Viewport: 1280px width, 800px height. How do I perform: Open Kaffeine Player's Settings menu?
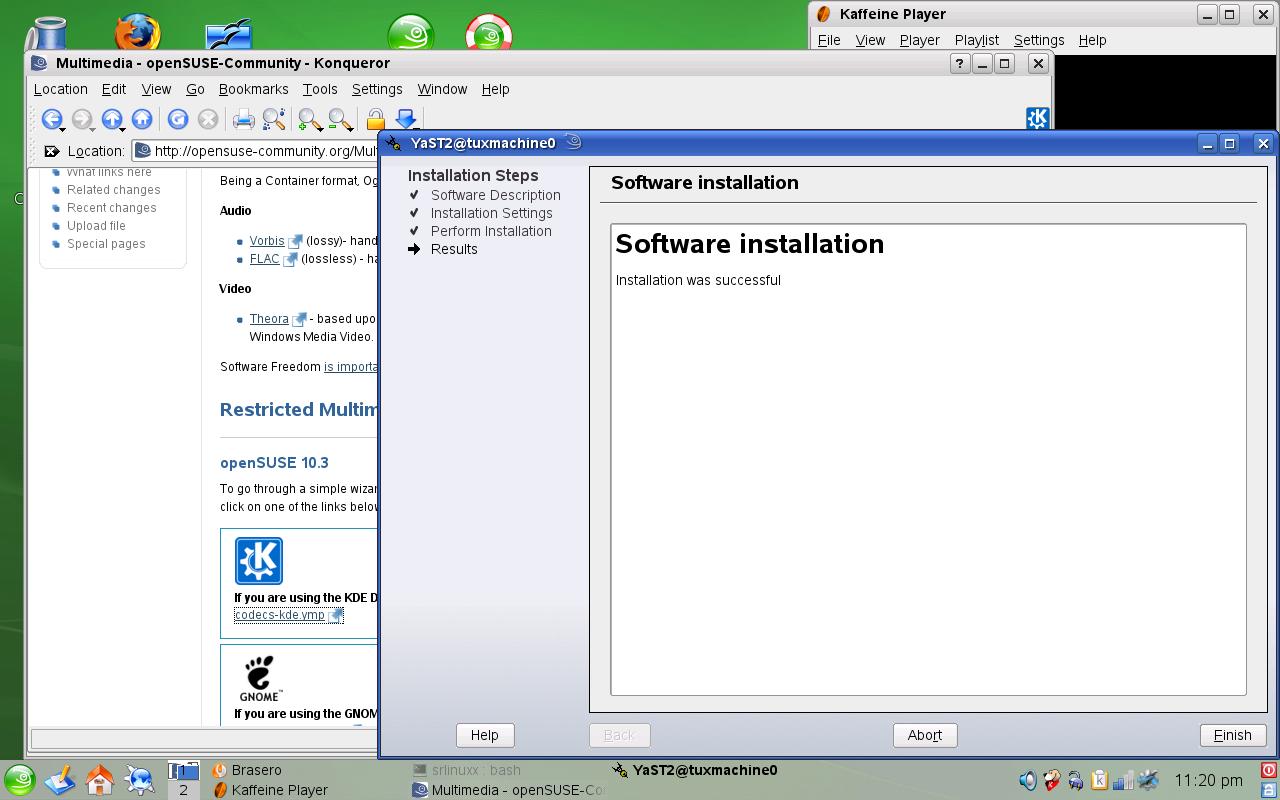coord(1039,40)
